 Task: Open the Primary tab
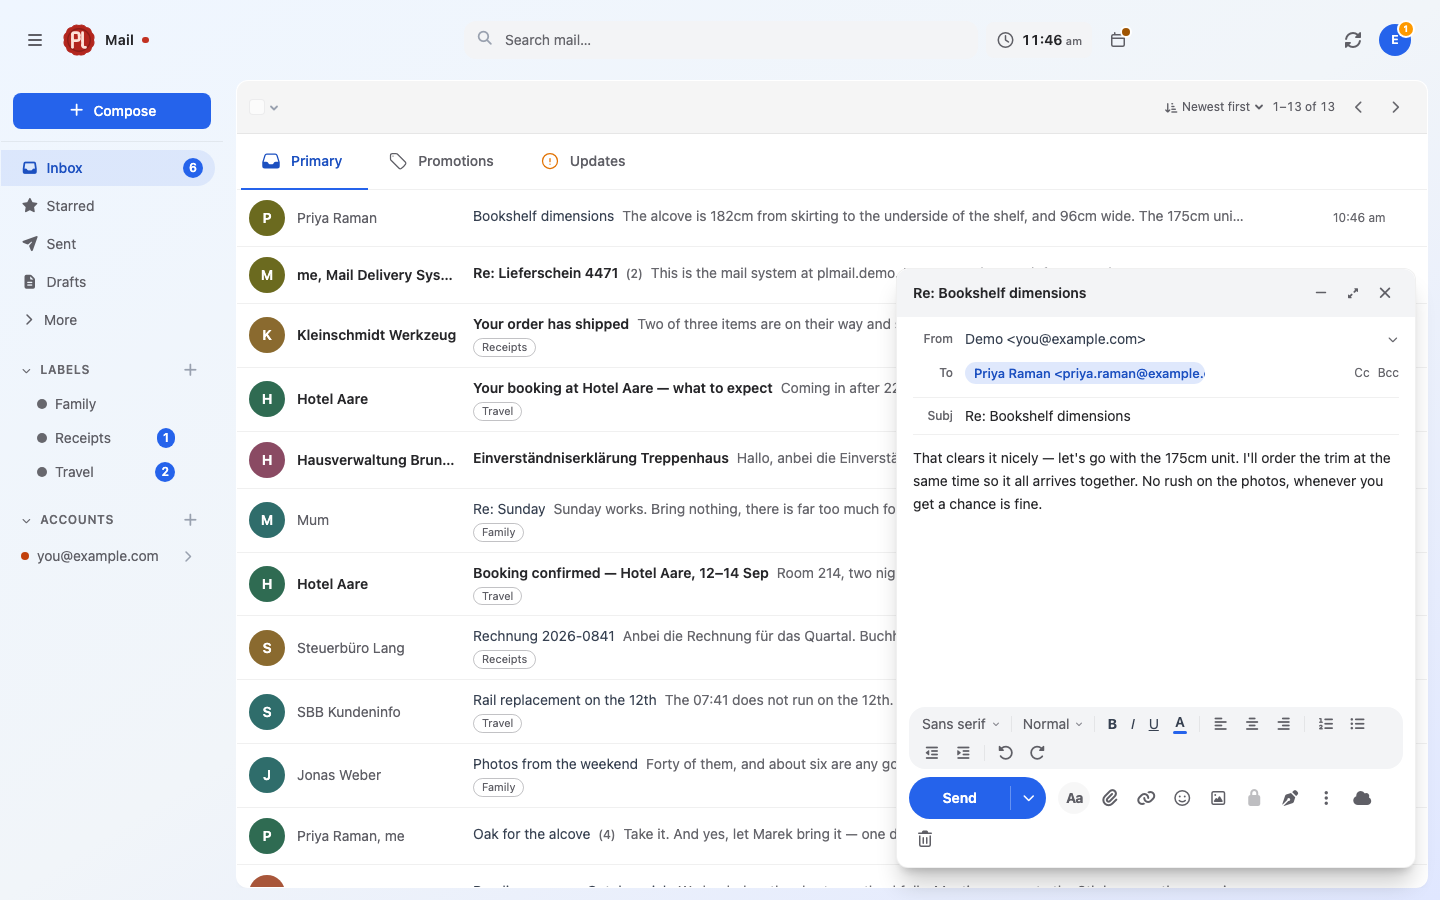302,161
